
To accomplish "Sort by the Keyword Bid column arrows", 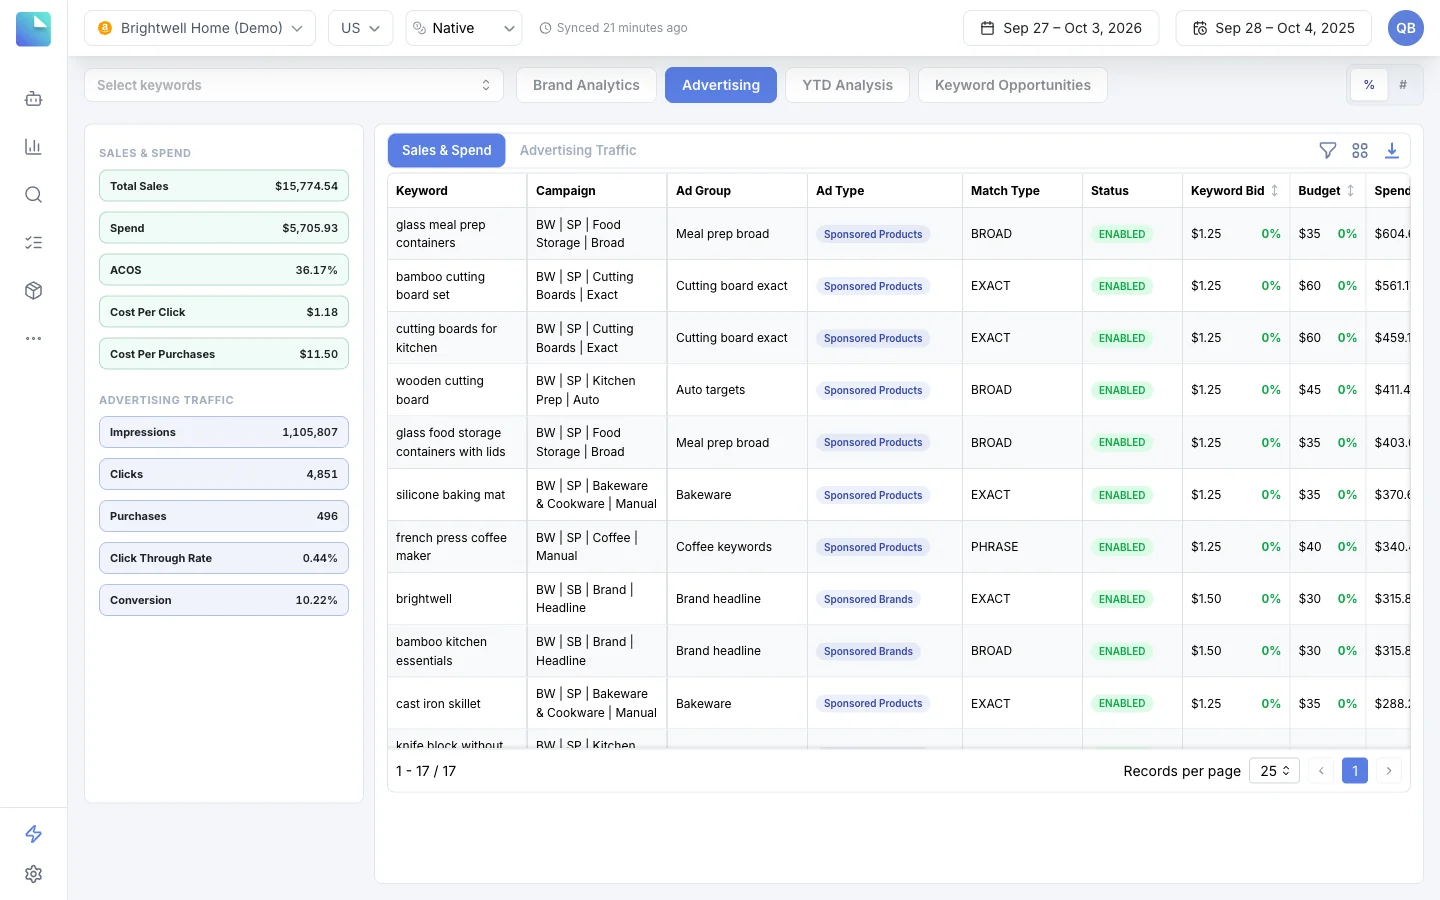I will (x=1274, y=191).
